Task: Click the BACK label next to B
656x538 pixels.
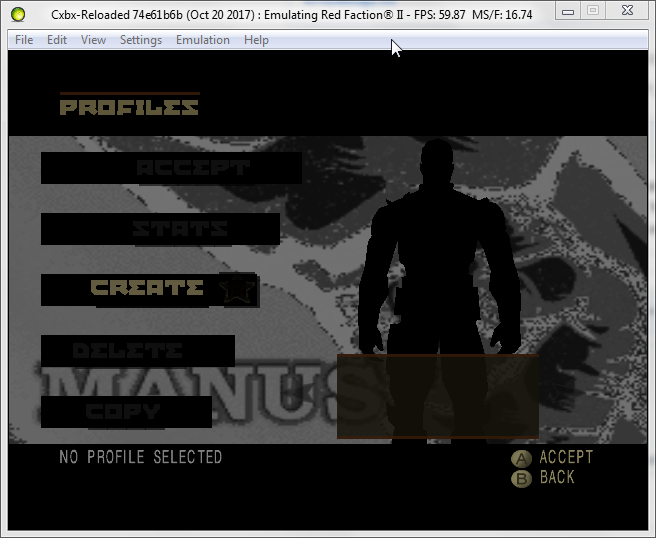Action: [x=557, y=477]
